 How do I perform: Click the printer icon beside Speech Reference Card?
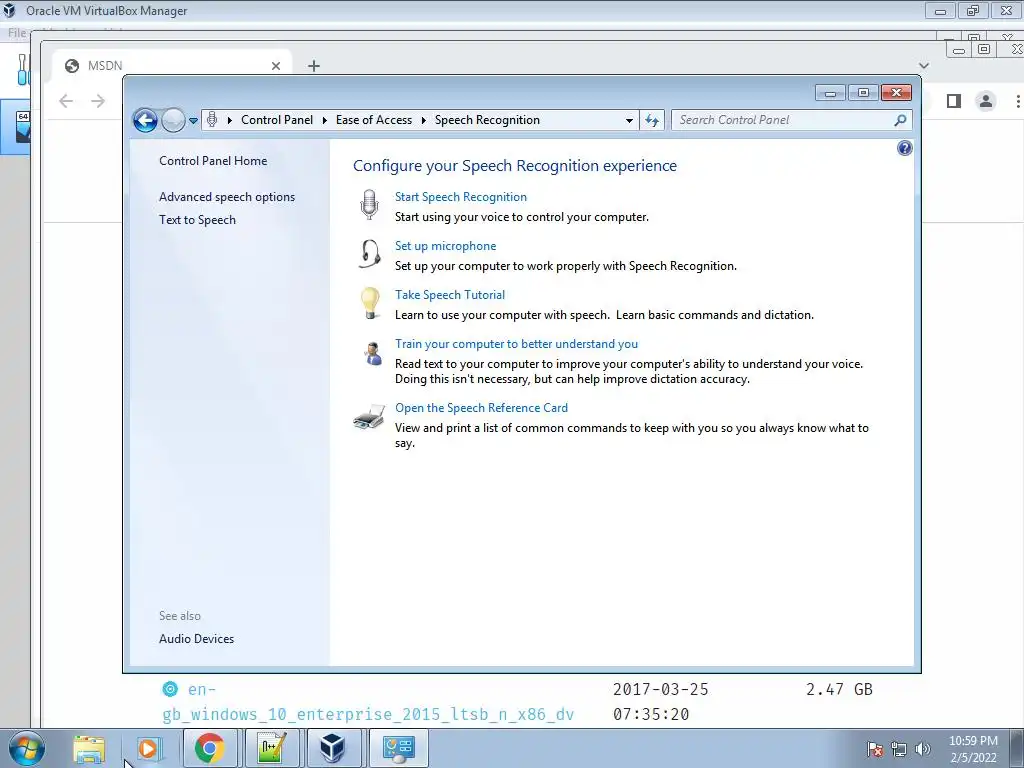(x=370, y=416)
